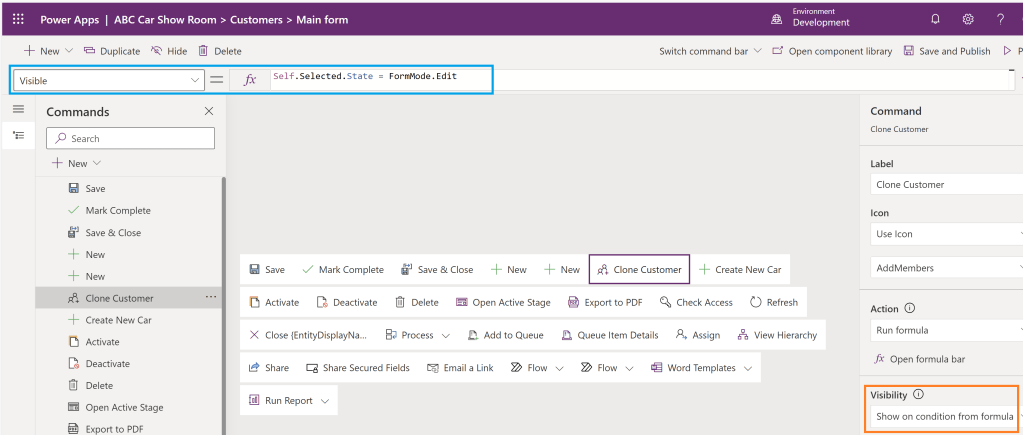Select Create New Car in Commands list

(x=118, y=320)
